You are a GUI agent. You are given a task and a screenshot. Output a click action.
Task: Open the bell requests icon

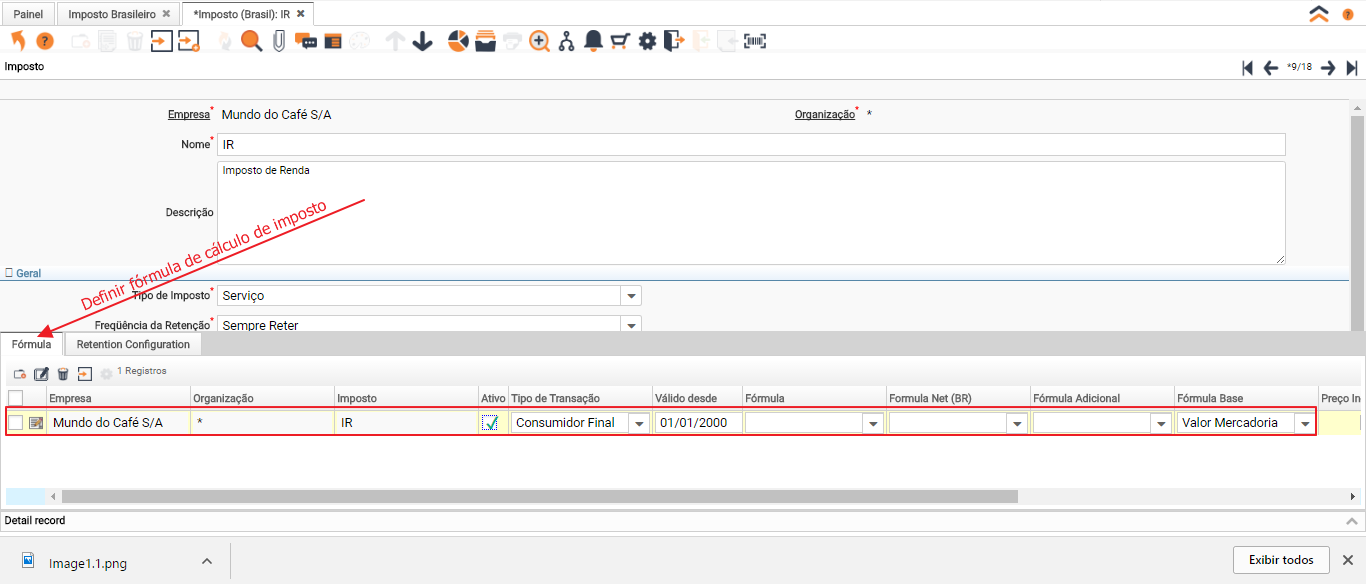pyautogui.click(x=593, y=41)
